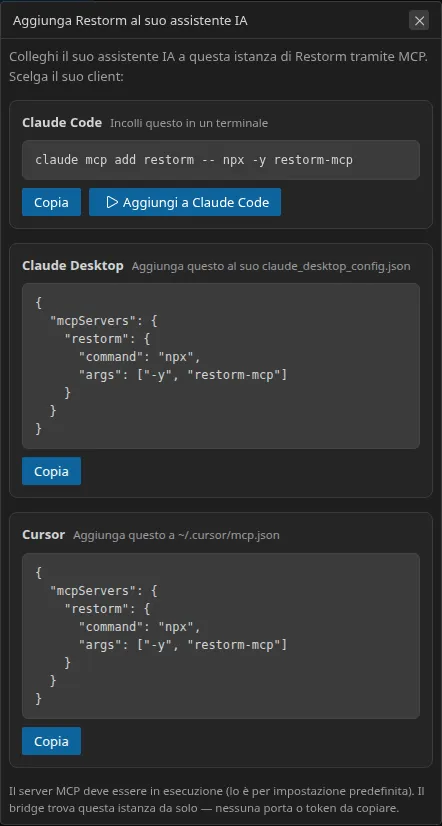Click Copia in the Cursor card
Screen dimensions: 442x826
[x=51, y=741]
